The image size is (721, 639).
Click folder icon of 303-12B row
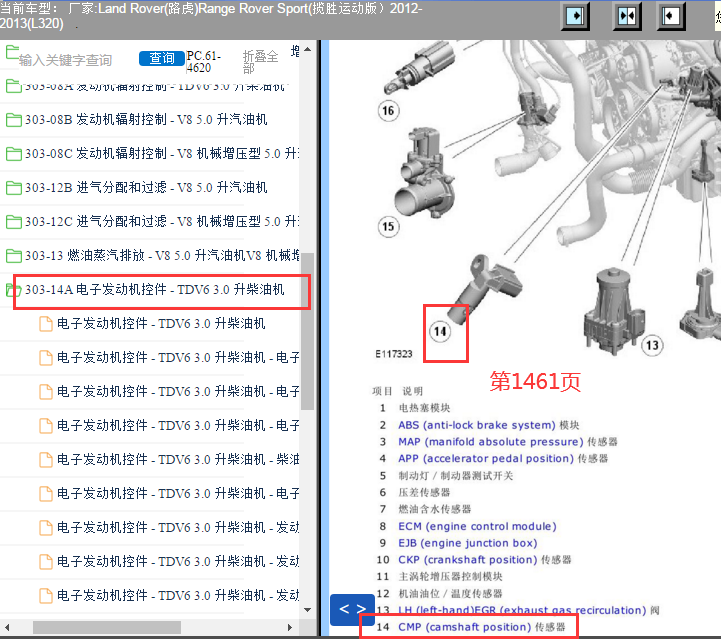tap(13, 188)
